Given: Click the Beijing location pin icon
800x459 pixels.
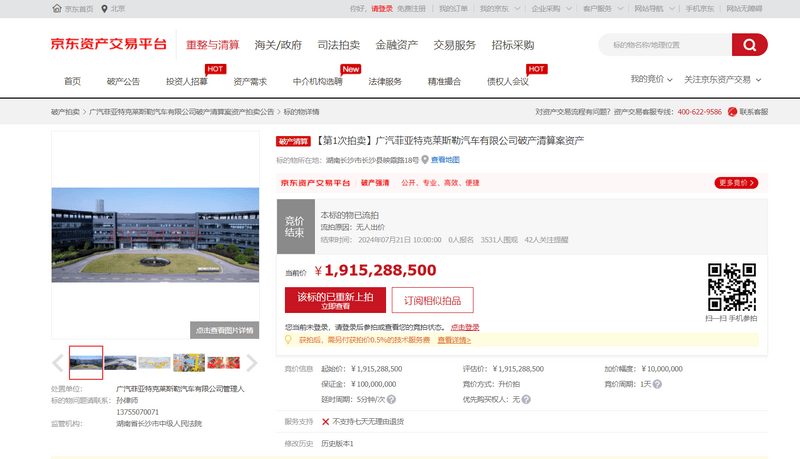Looking at the screenshot, I should [104, 9].
